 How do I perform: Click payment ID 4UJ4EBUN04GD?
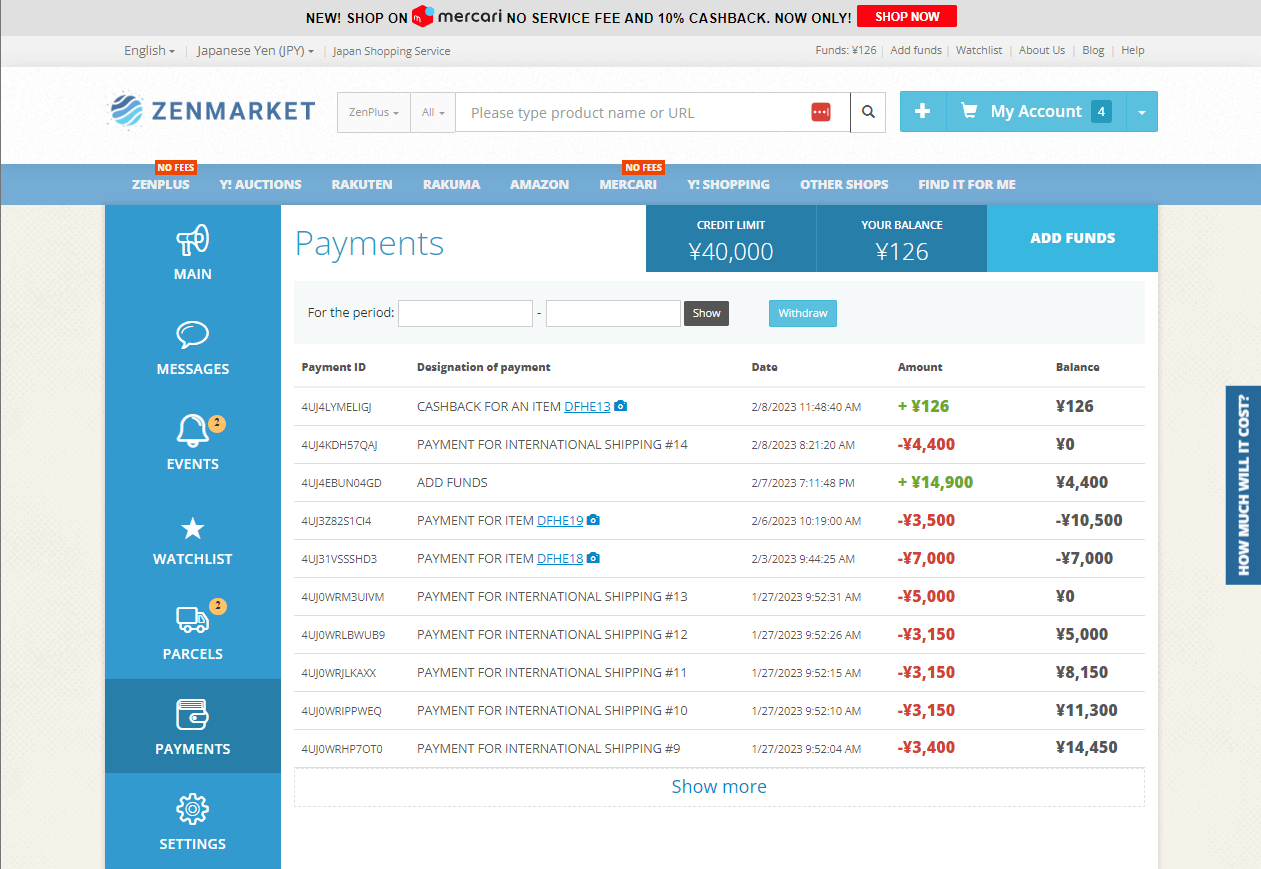point(341,483)
